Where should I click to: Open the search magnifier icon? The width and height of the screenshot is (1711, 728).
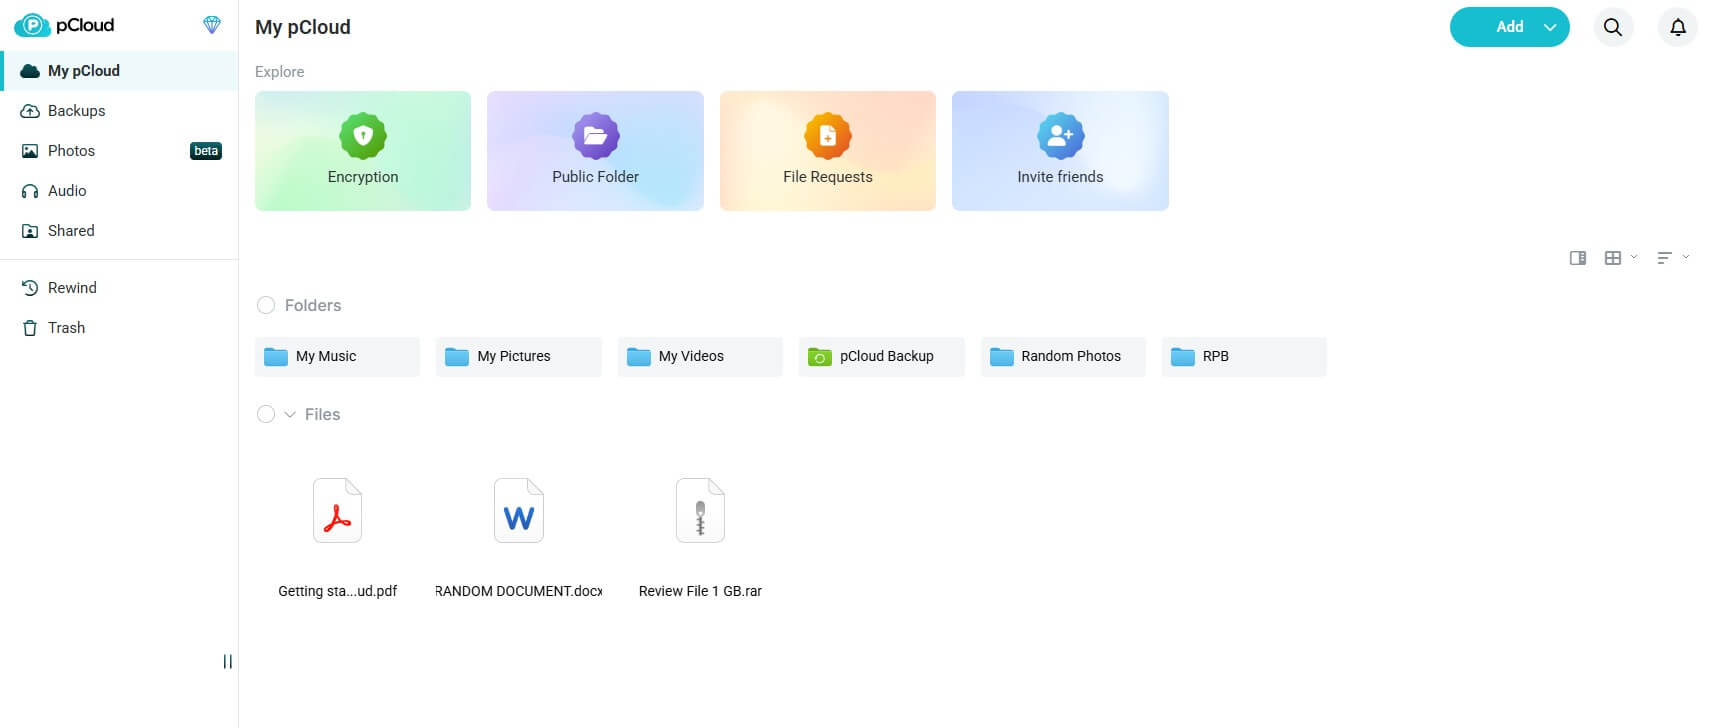(1613, 27)
